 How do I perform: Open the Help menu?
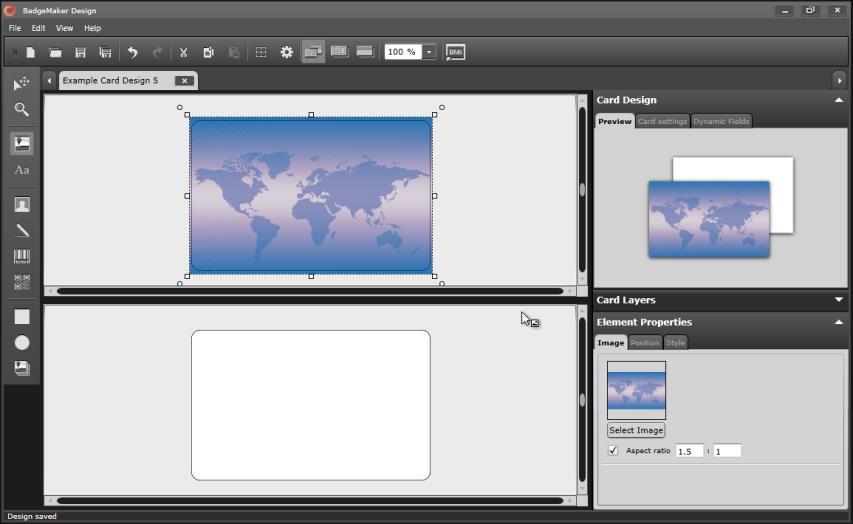92,28
